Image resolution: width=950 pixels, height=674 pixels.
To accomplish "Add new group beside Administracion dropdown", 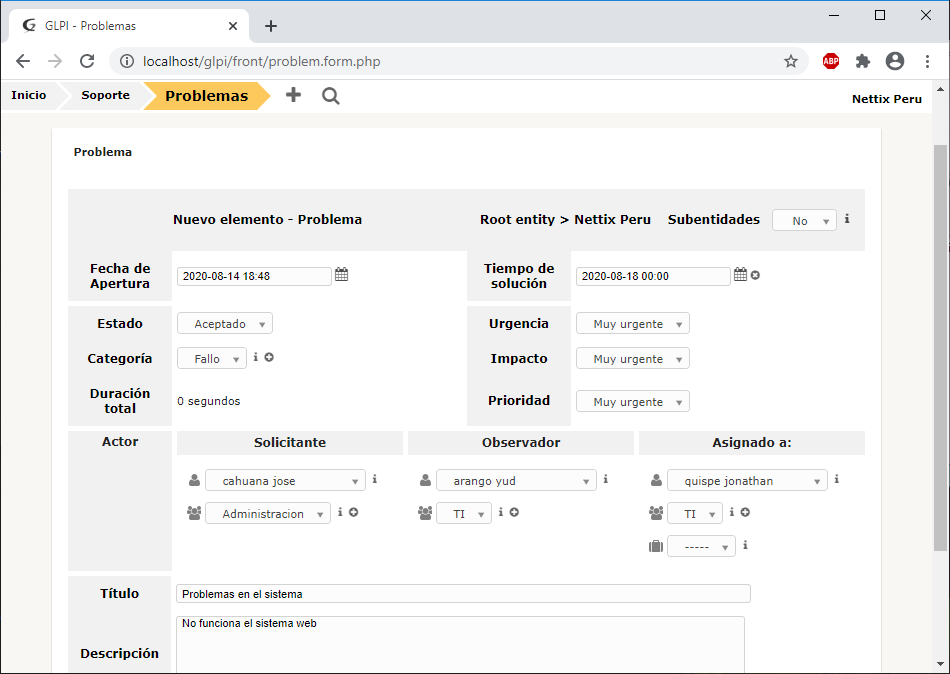I will (353, 512).
